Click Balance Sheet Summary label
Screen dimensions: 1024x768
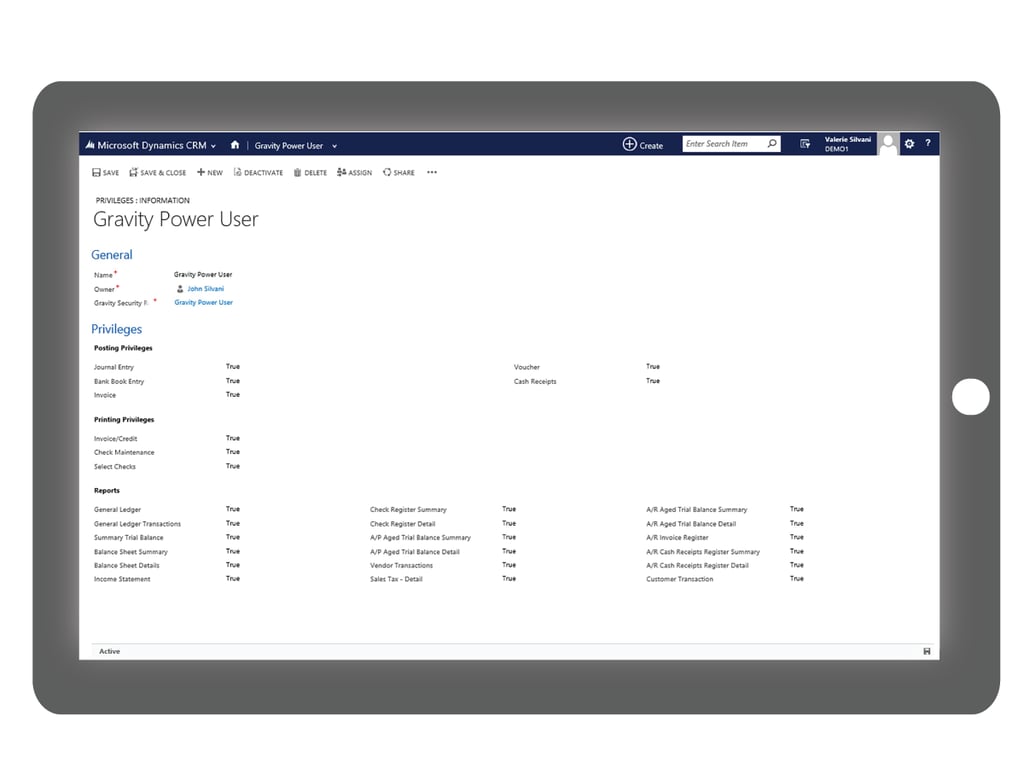(x=131, y=552)
